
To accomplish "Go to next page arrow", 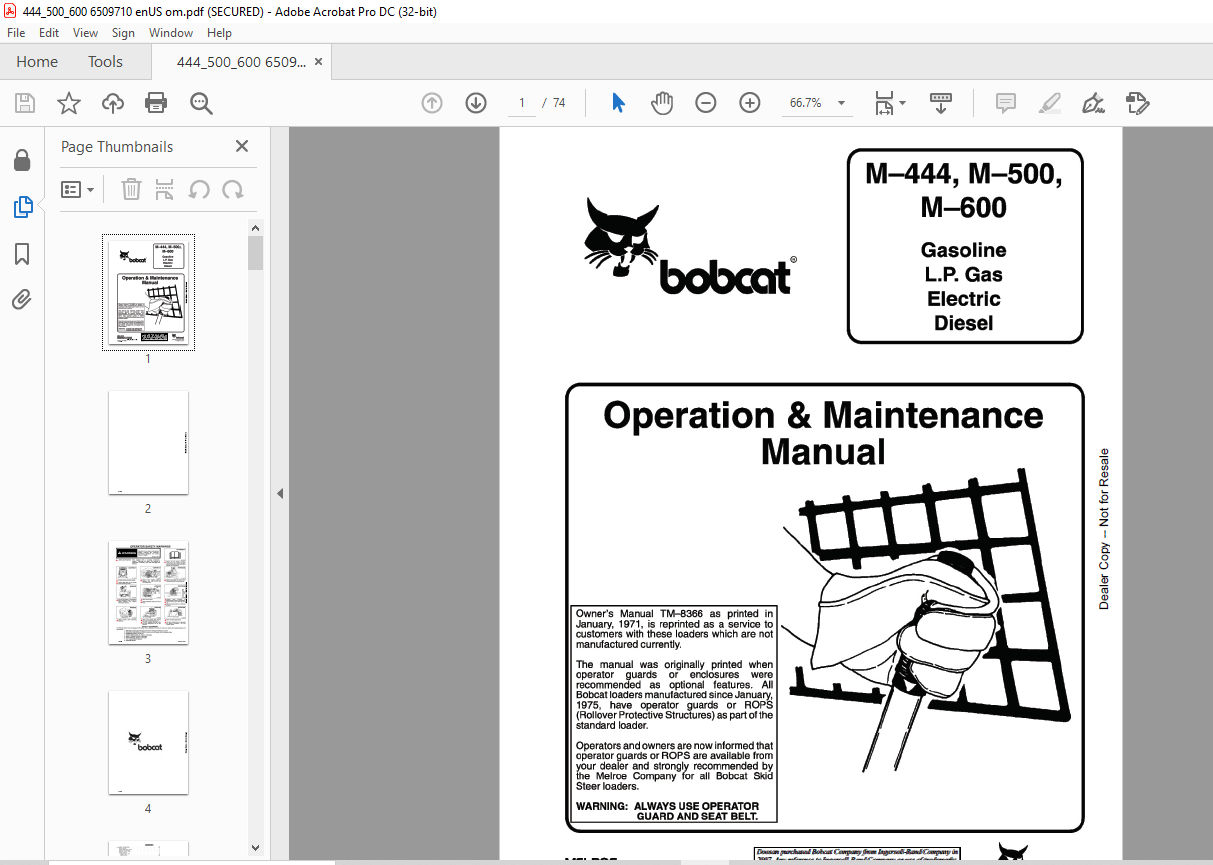I will point(475,103).
